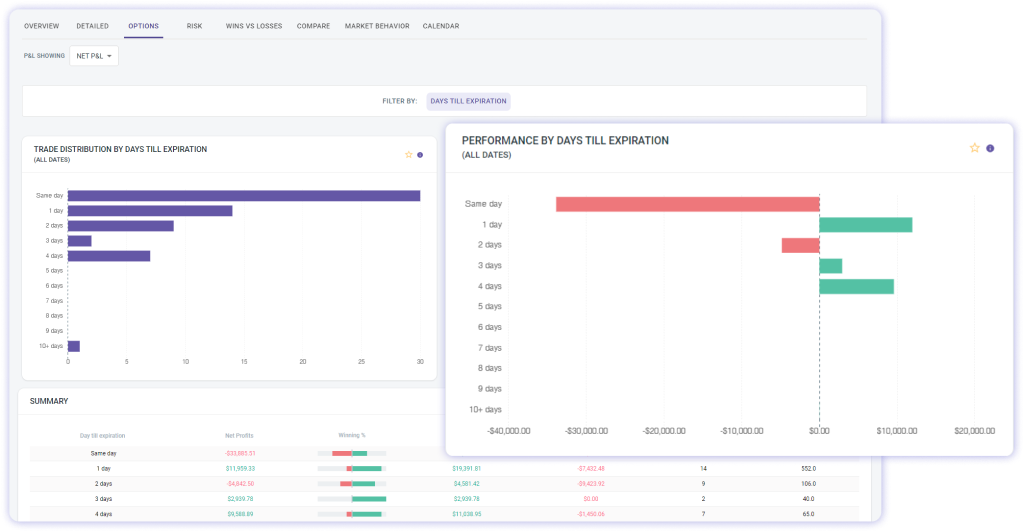This screenshot has height=532, width=1024.
Task: Sort by Net Profits column header
Action: 239,435
